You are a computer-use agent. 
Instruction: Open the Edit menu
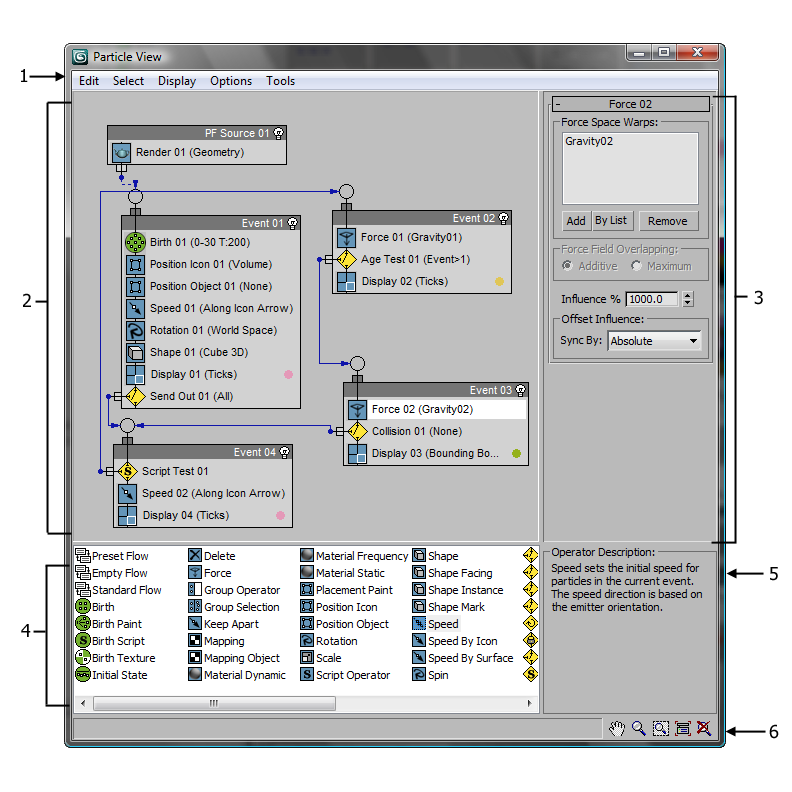pos(89,81)
